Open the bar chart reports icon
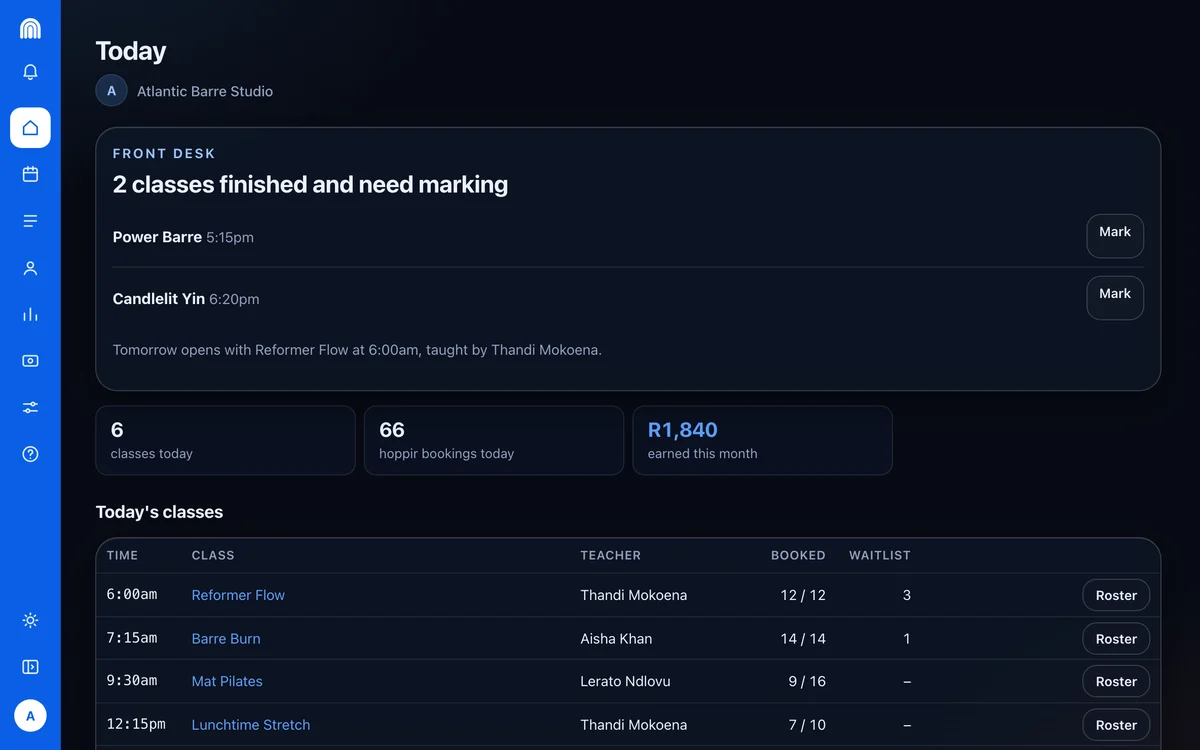 pos(30,314)
